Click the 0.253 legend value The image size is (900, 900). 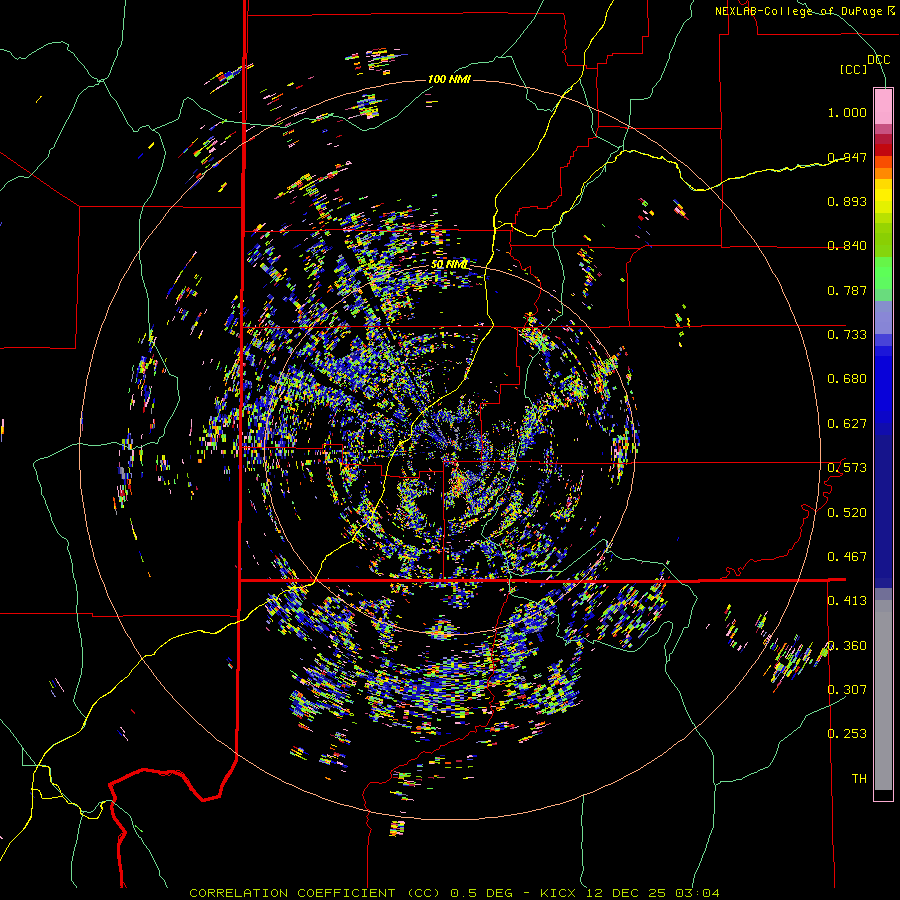847,734
